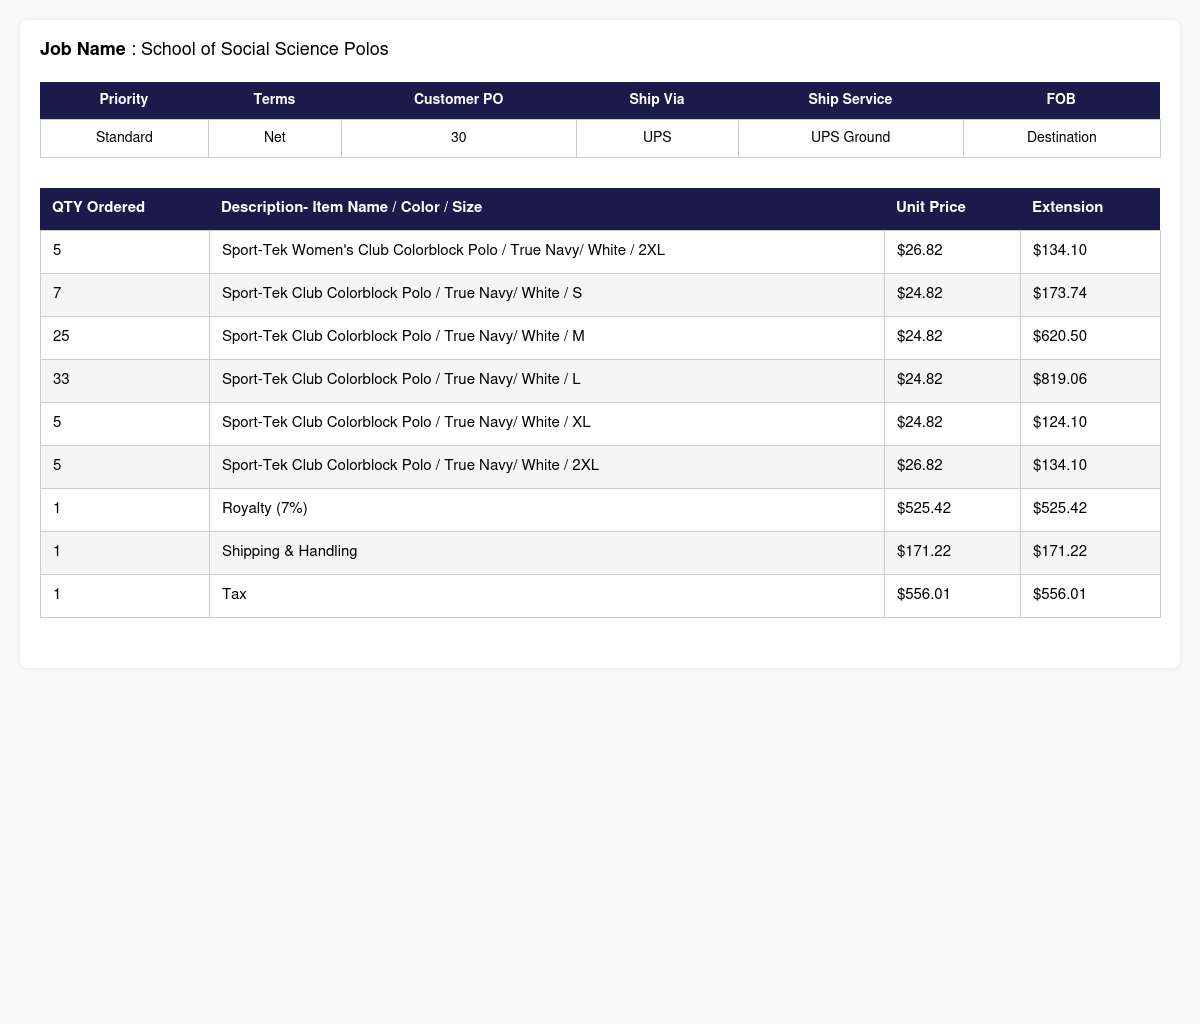Select the Club Colorblock Polo size M description

point(547,337)
